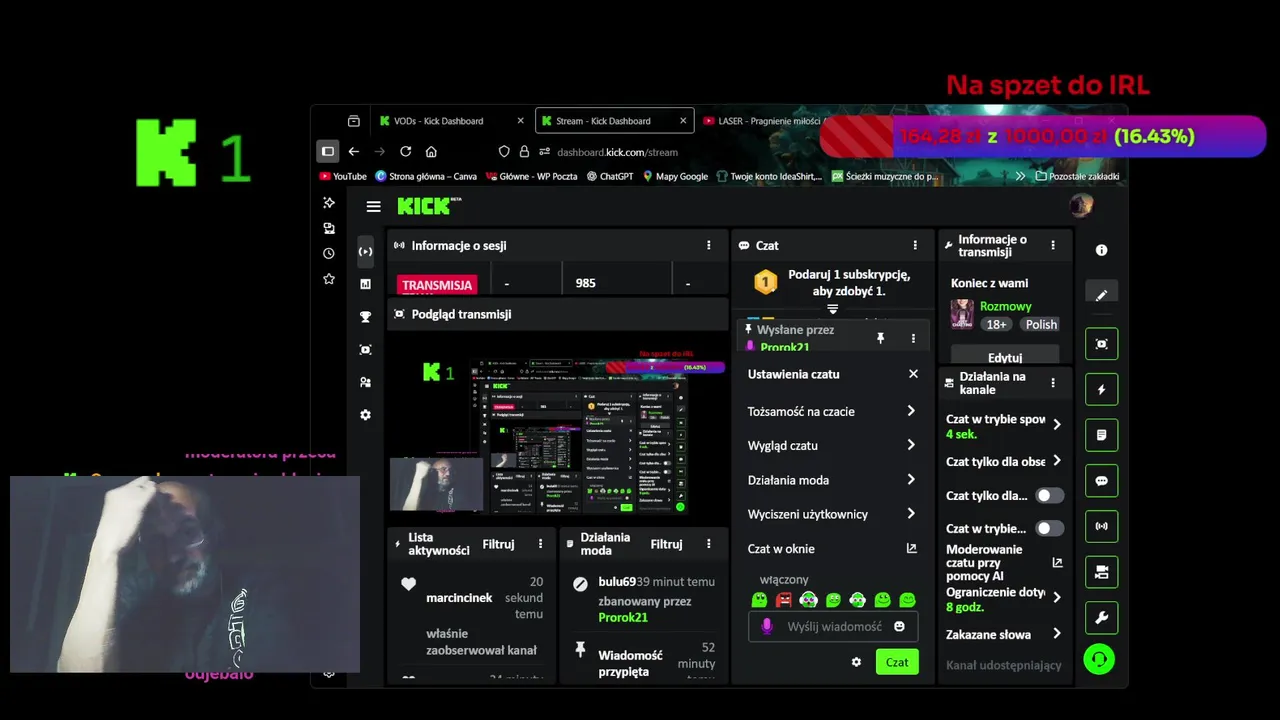Click the pencil edit layout icon

(x=1101, y=295)
